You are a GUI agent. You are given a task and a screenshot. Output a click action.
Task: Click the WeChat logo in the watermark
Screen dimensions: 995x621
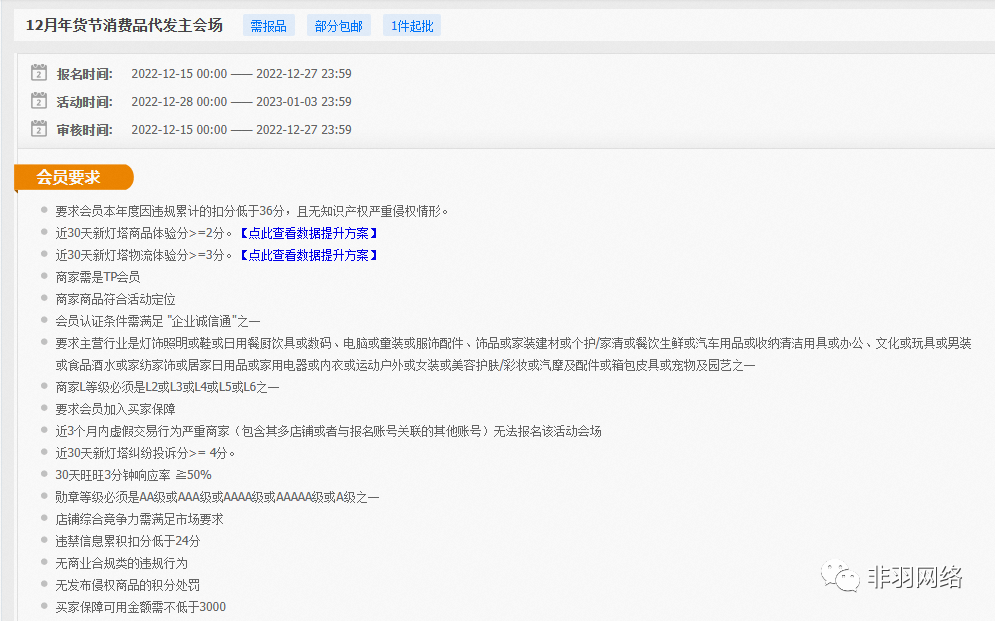[839, 578]
